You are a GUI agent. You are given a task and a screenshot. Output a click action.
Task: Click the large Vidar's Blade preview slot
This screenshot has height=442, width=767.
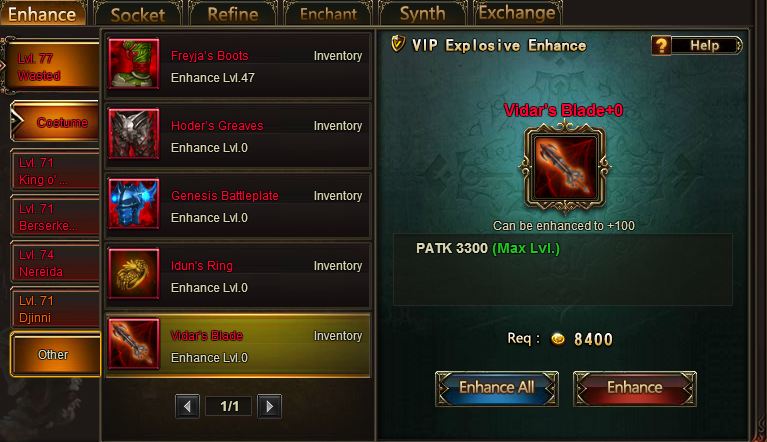coord(565,168)
